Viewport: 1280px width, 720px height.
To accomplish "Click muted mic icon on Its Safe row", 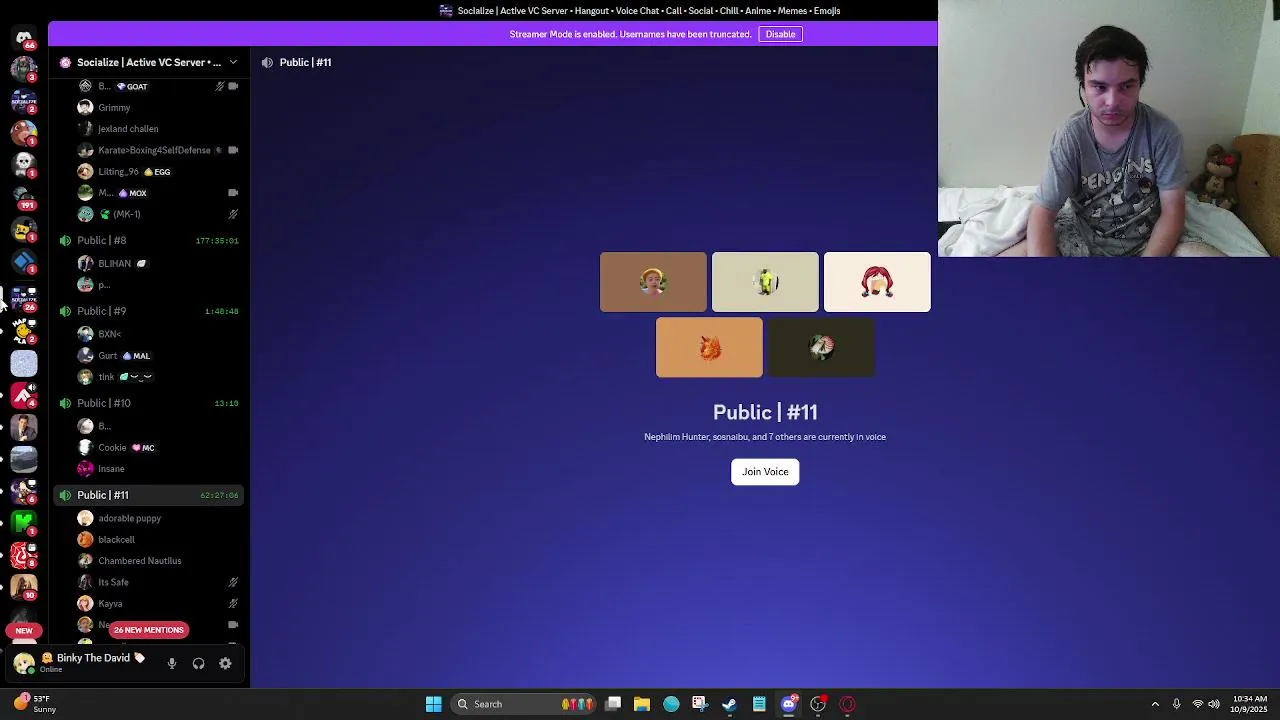I will pyautogui.click(x=233, y=582).
